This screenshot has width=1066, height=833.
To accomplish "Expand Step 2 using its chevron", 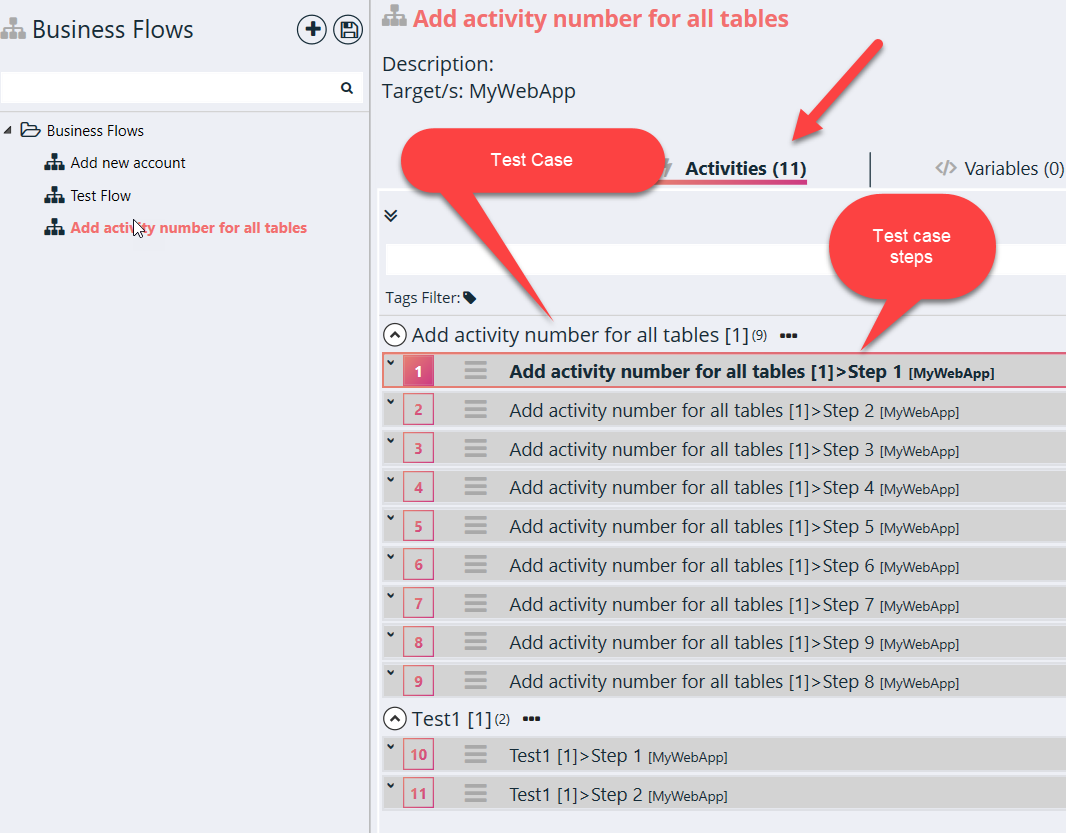I will 392,404.
